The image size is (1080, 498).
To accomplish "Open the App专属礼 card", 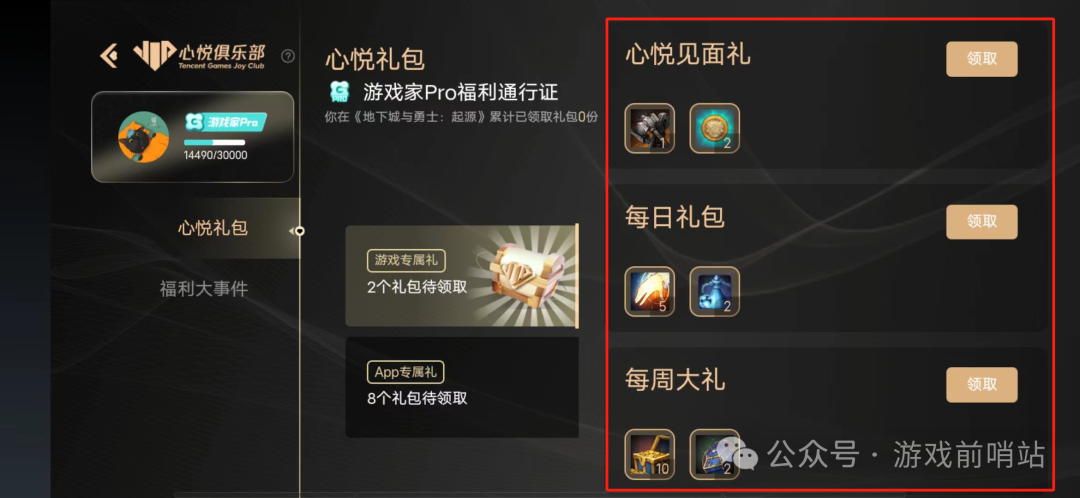I will coord(462,387).
